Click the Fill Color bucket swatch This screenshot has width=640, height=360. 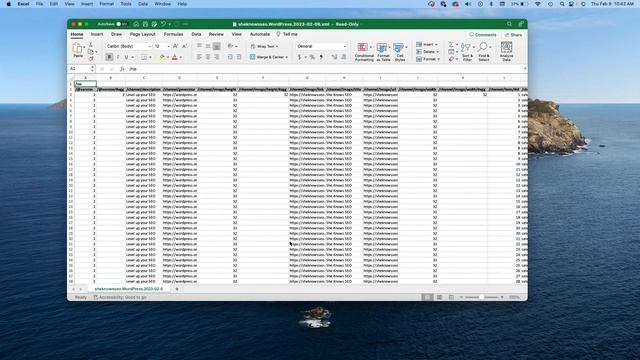click(x=162, y=57)
